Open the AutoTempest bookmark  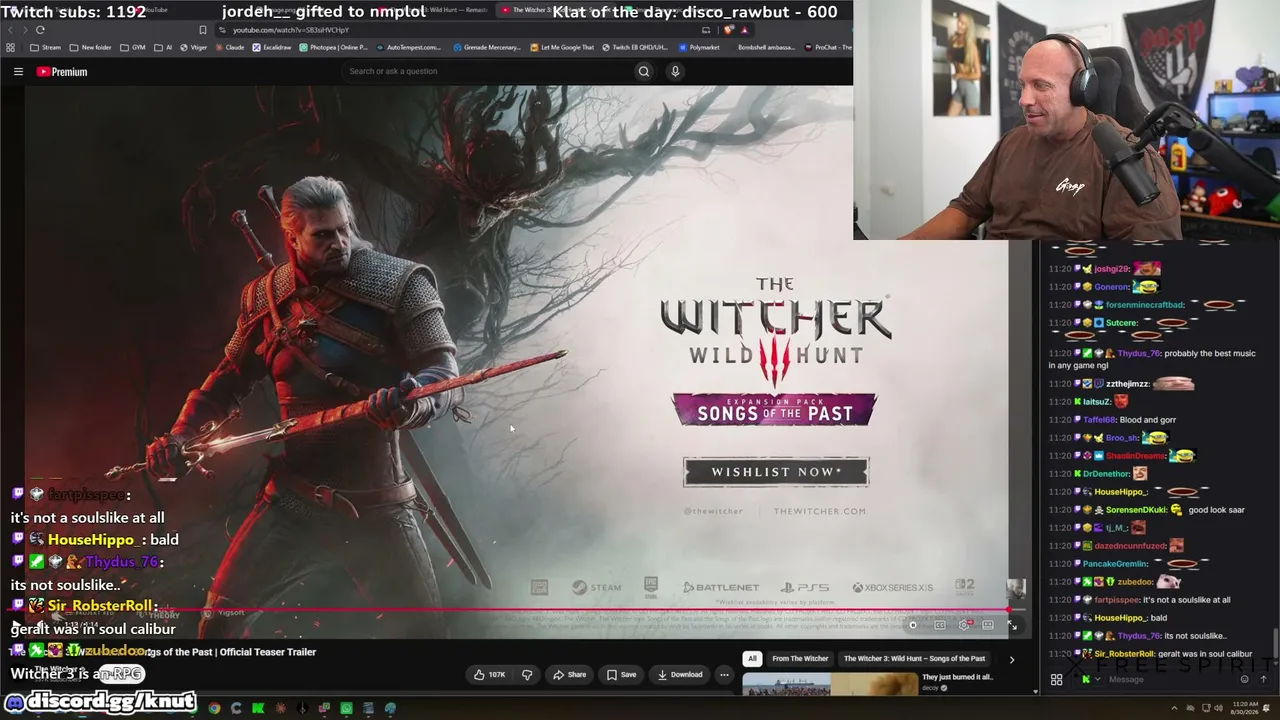tap(408, 47)
